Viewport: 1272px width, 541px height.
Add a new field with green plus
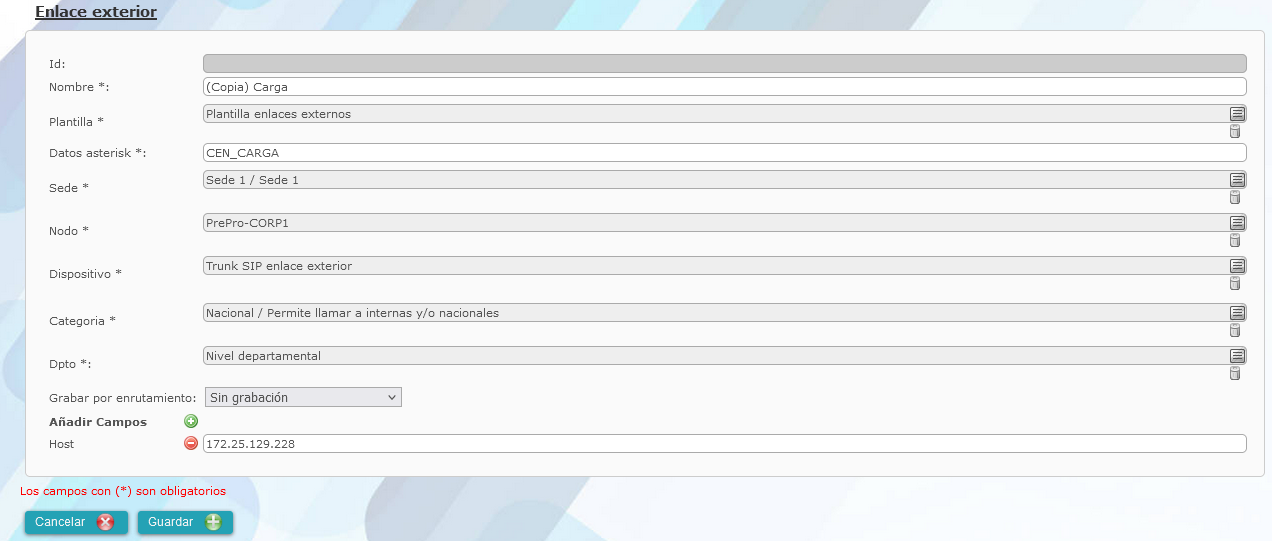(191, 422)
